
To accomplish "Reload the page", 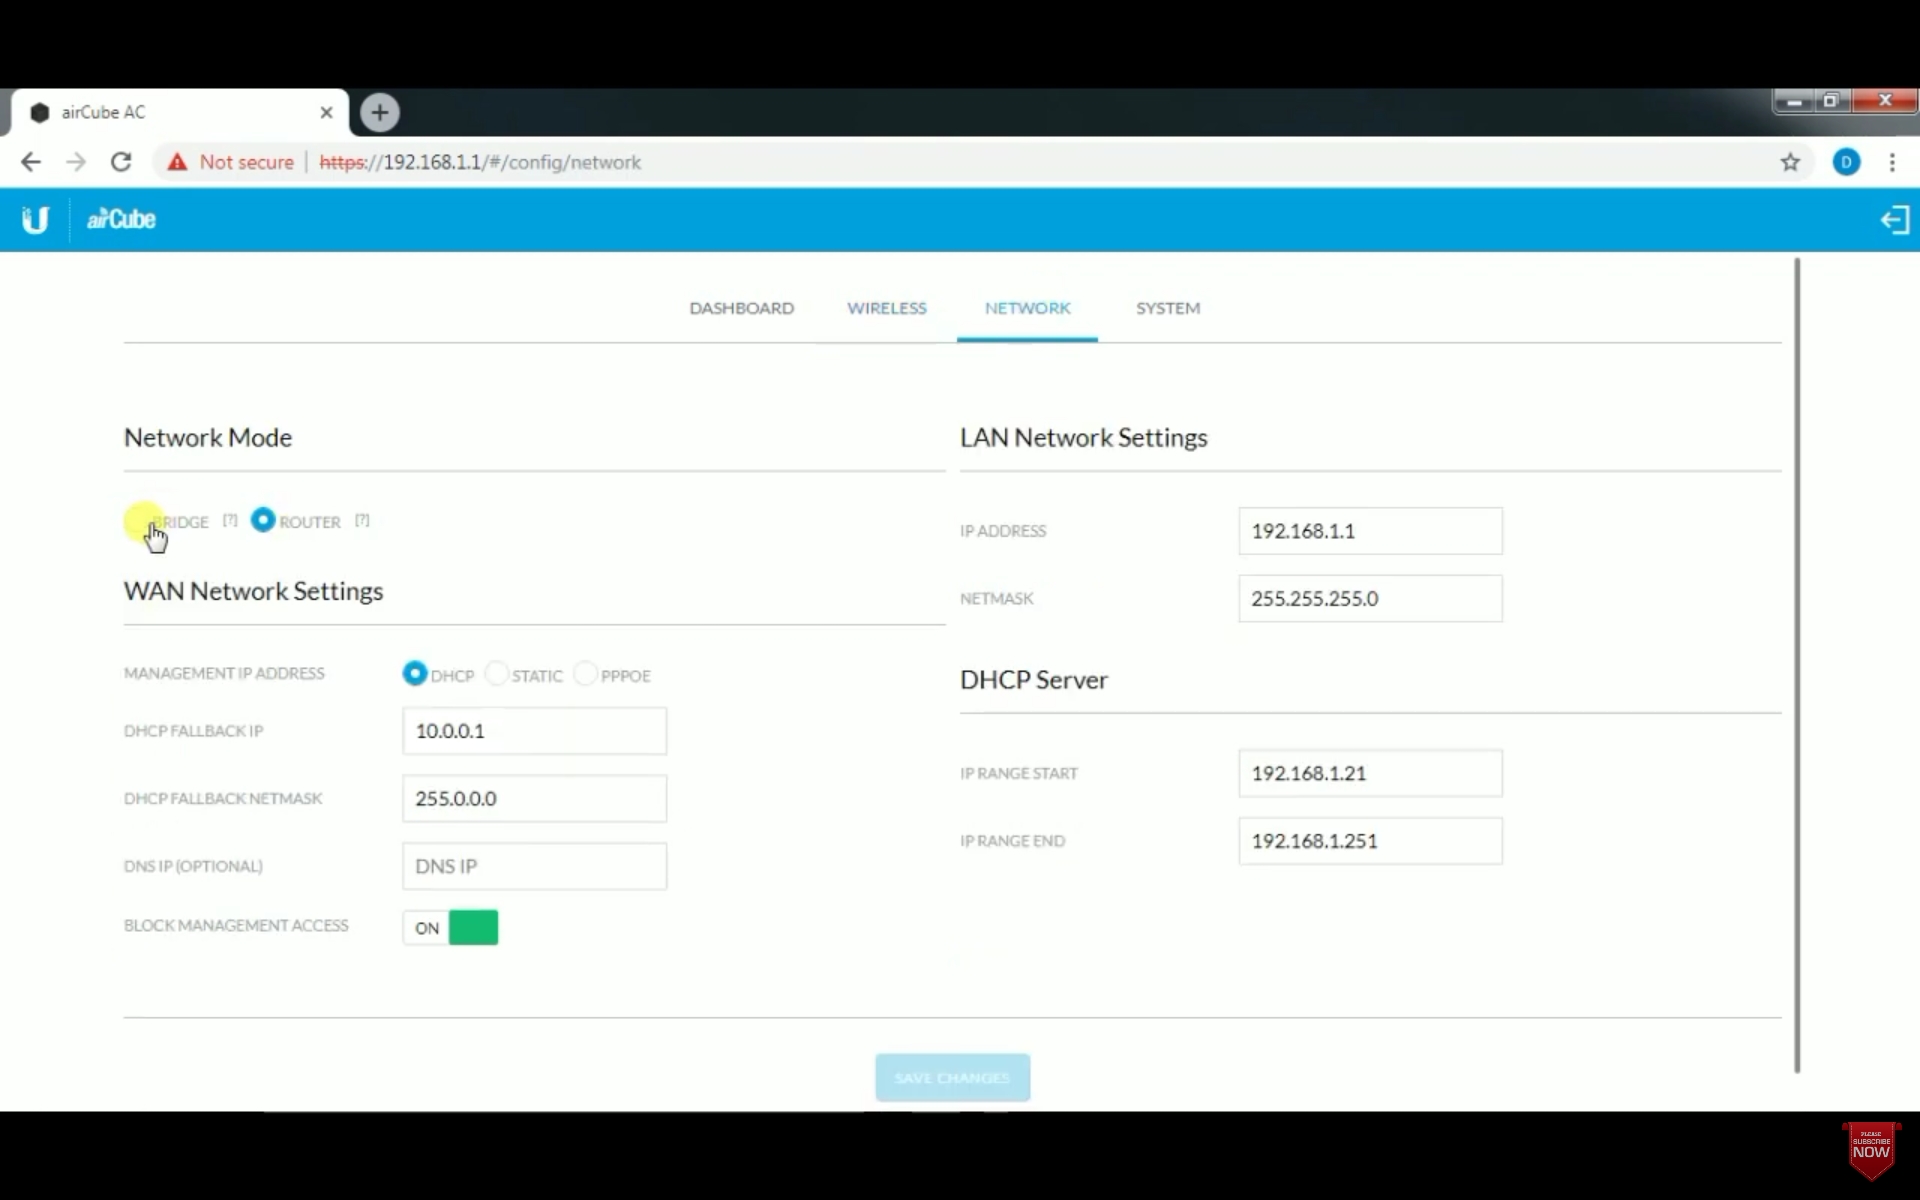I will [121, 162].
